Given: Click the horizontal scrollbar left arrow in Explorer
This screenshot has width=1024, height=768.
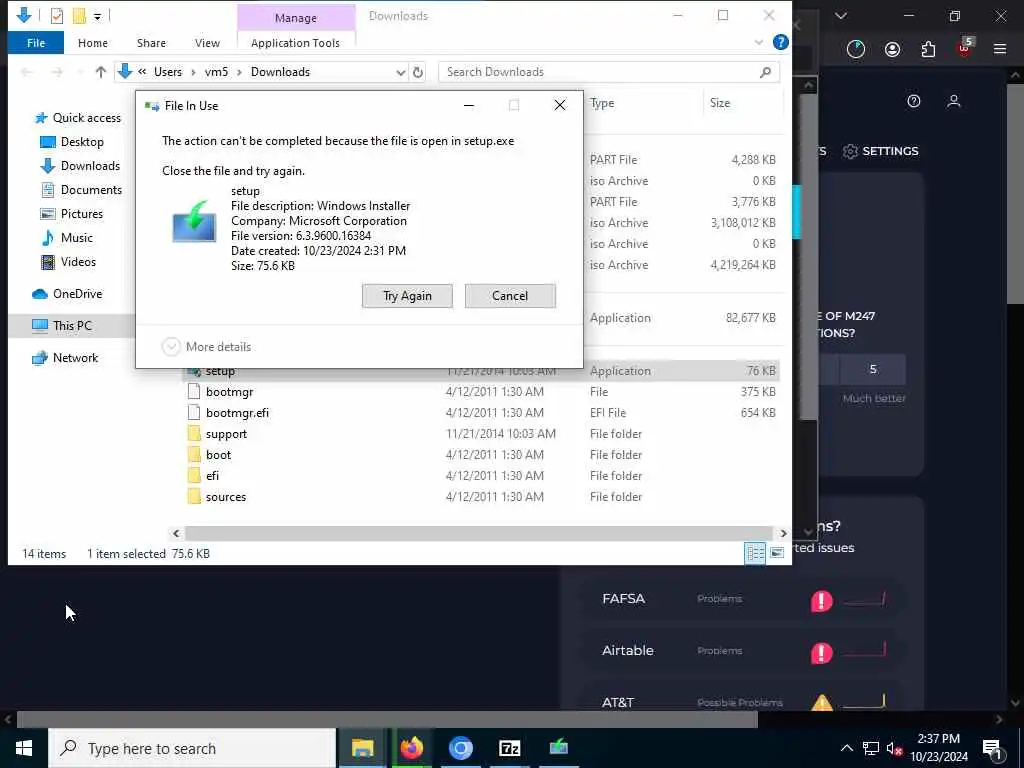Looking at the screenshot, I should click(x=176, y=534).
